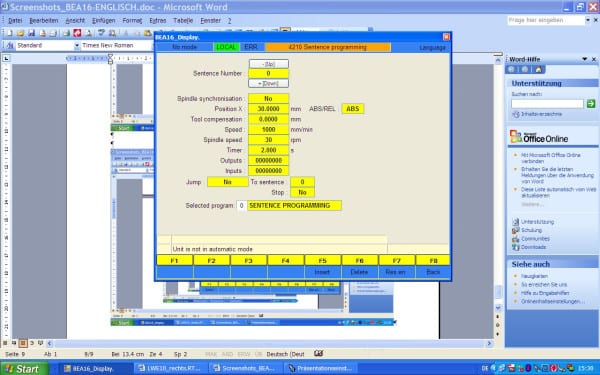The height and width of the screenshot is (375, 600).
Task: Click the Open folder icon in Word toolbar
Action: (x=20, y=33)
